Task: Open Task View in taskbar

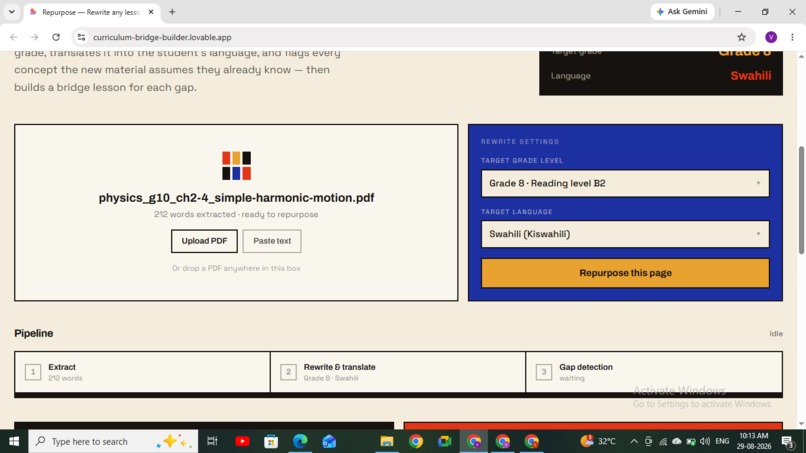Action: click(212, 441)
